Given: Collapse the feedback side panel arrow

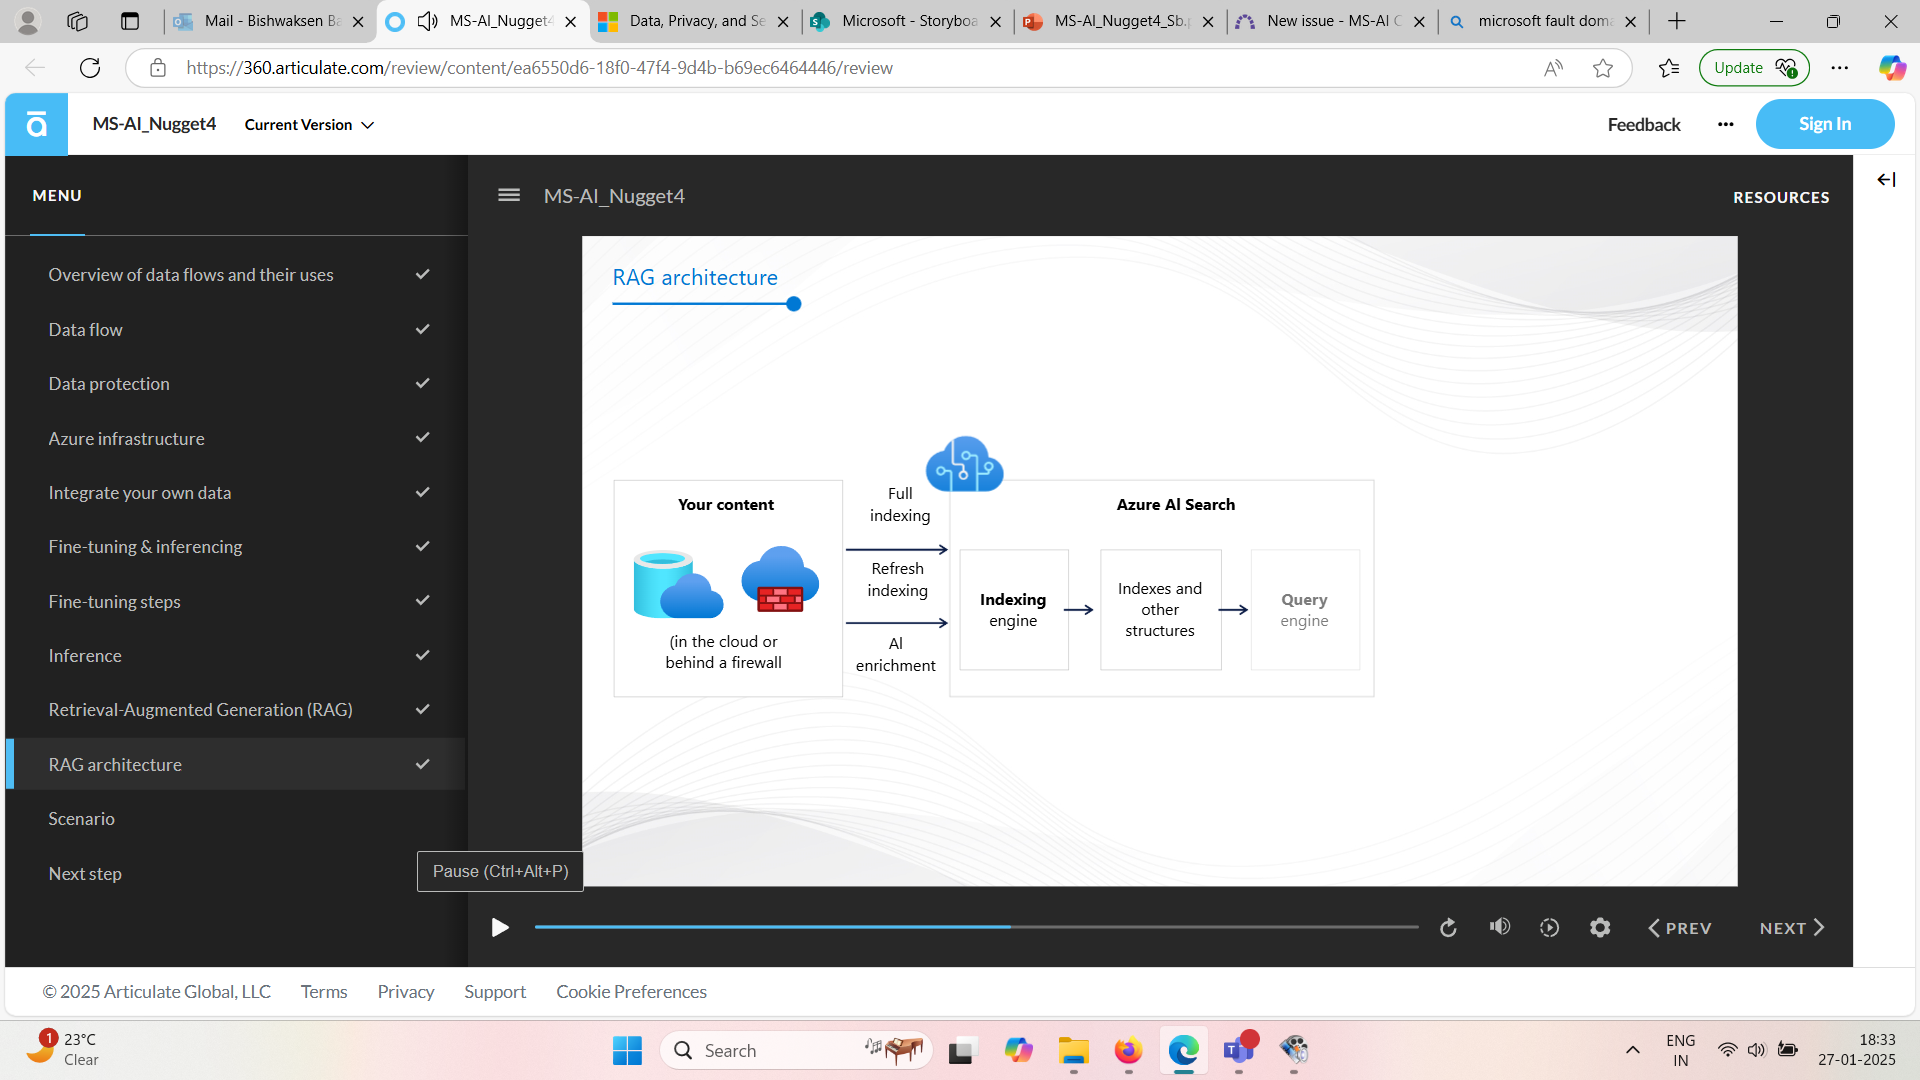Looking at the screenshot, I should [1886, 180].
